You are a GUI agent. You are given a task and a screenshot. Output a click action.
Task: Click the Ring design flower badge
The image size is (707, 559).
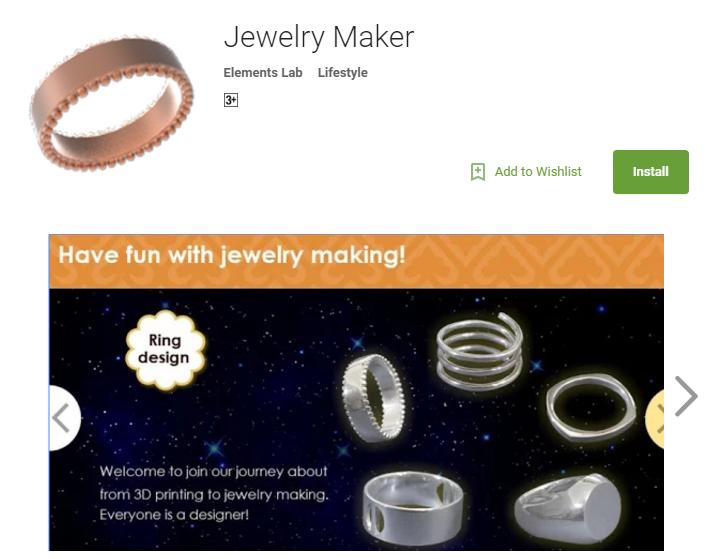point(165,349)
